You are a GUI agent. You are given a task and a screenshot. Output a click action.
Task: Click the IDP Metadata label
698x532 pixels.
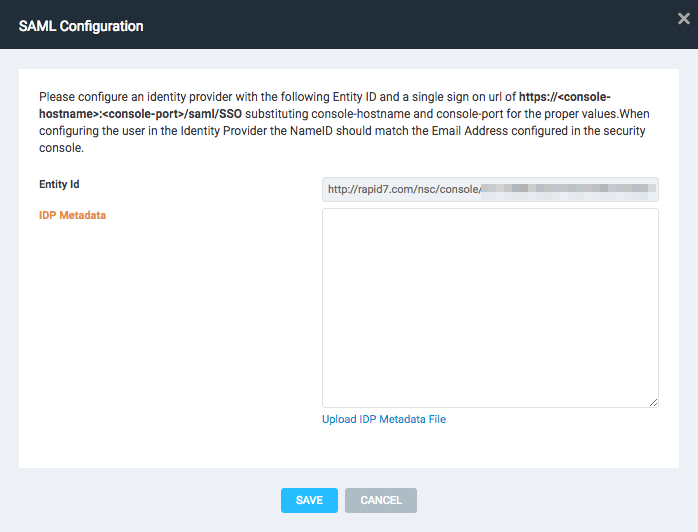(72, 215)
